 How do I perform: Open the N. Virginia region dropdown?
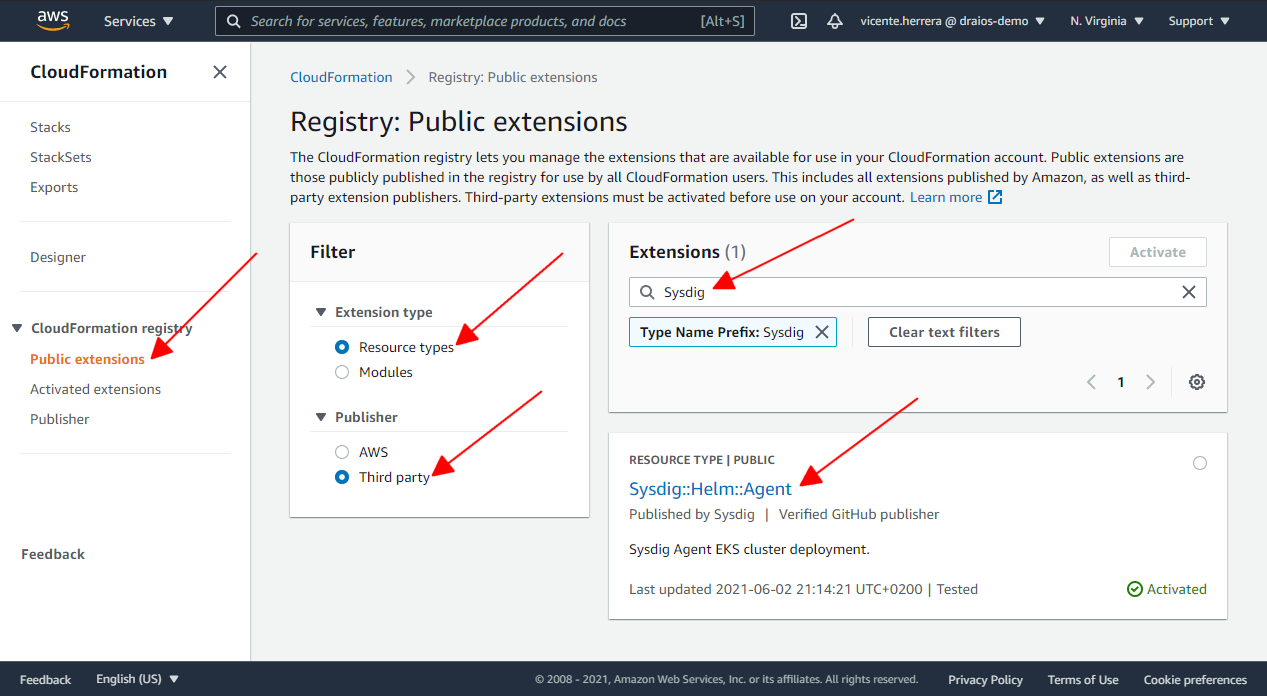click(x=1106, y=20)
